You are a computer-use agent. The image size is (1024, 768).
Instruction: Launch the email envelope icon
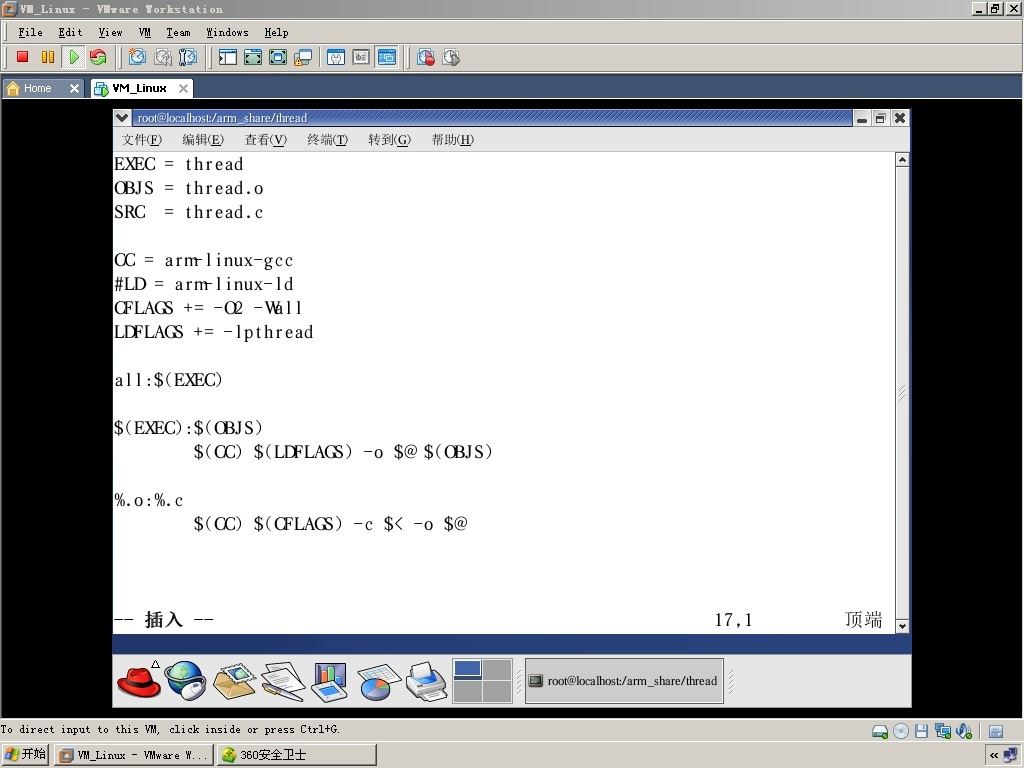click(234, 680)
